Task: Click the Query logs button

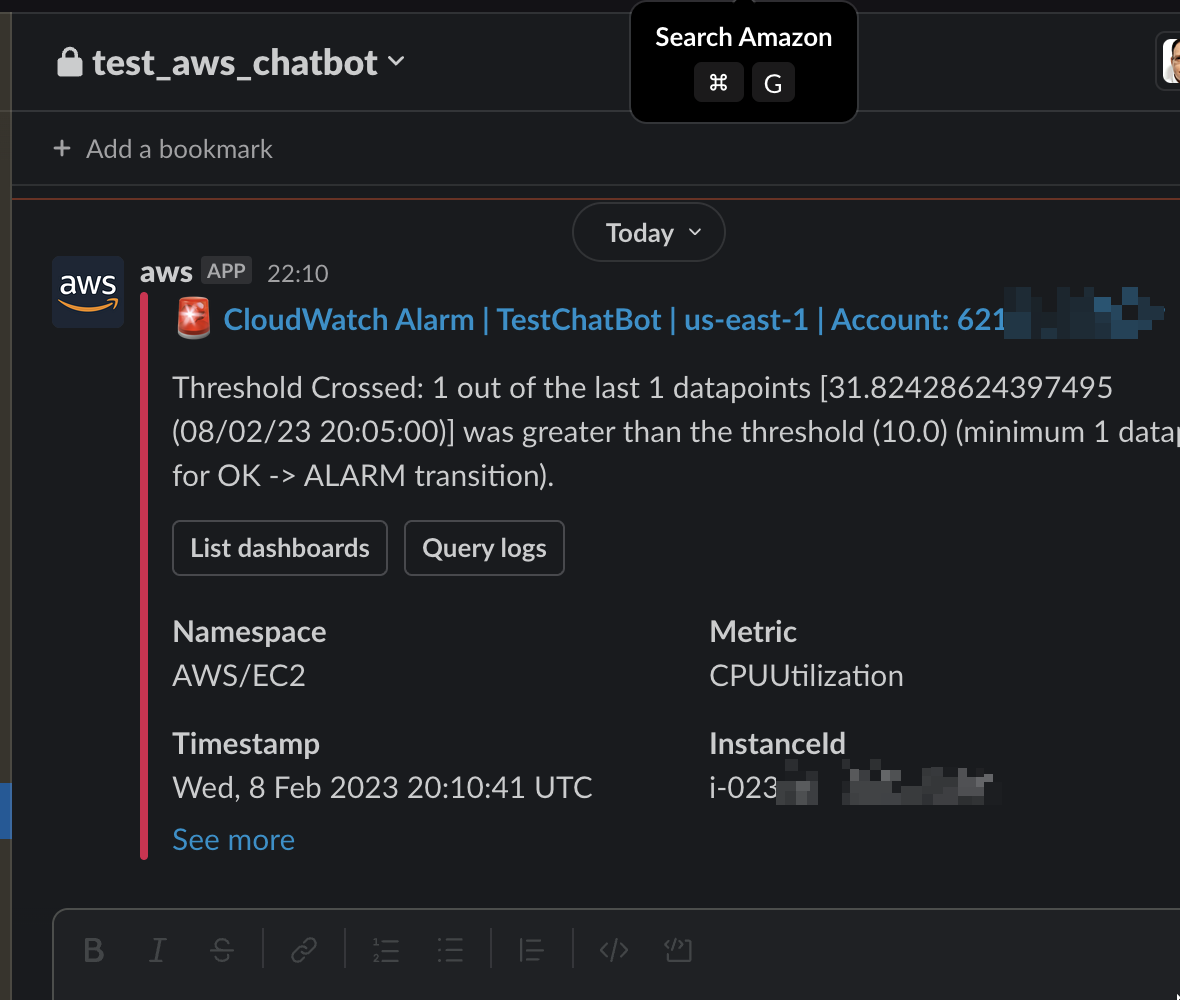Action: pos(484,548)
